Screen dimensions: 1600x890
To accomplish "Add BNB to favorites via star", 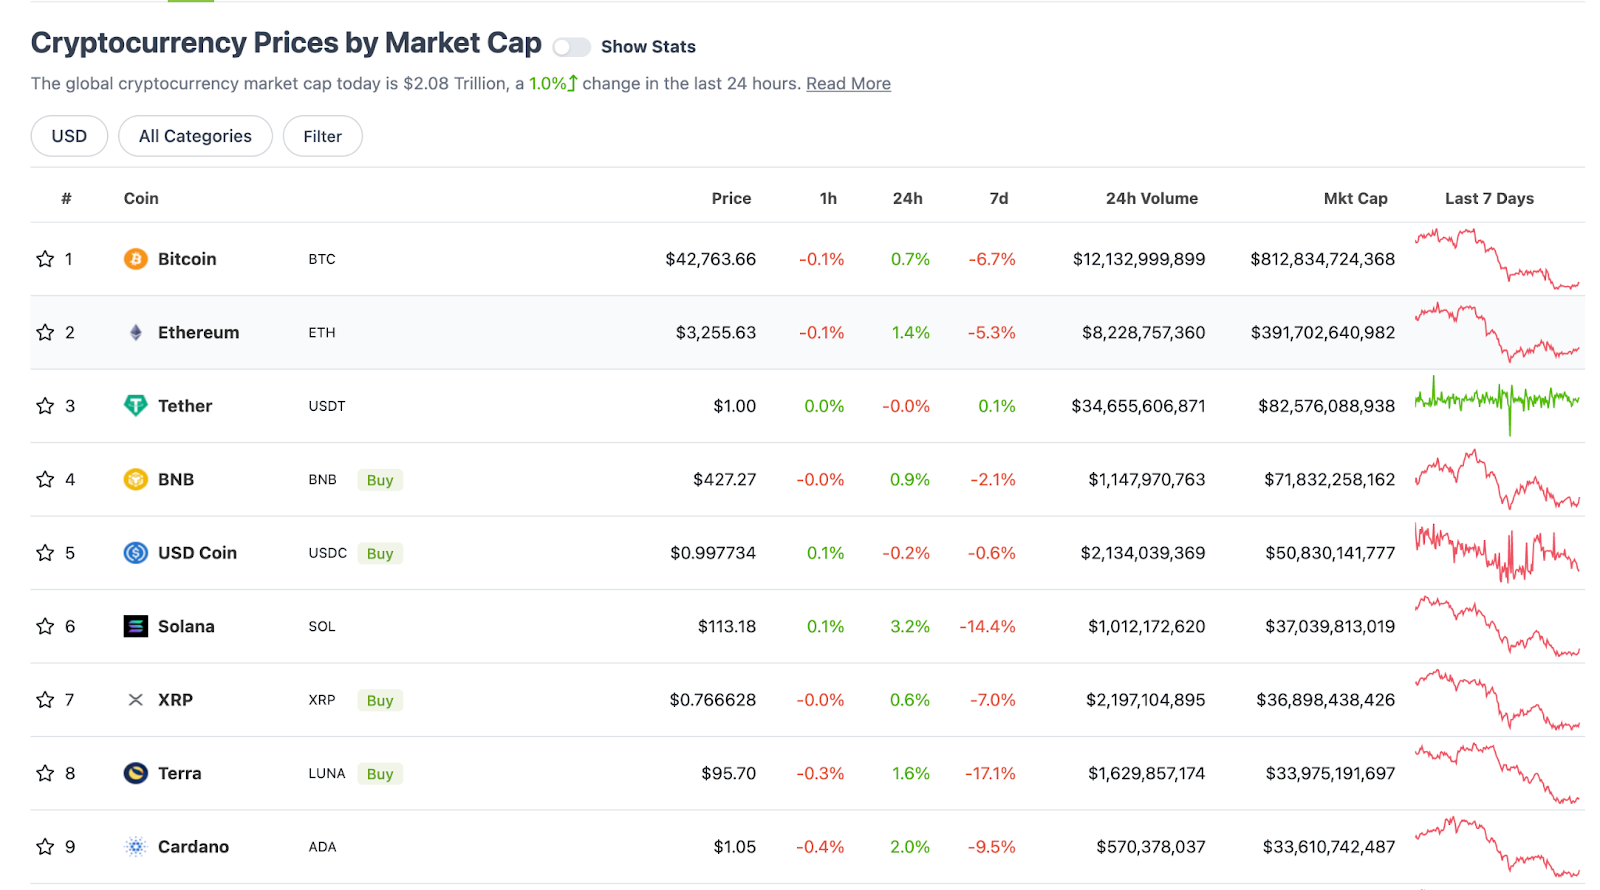I will click(45, 479).
